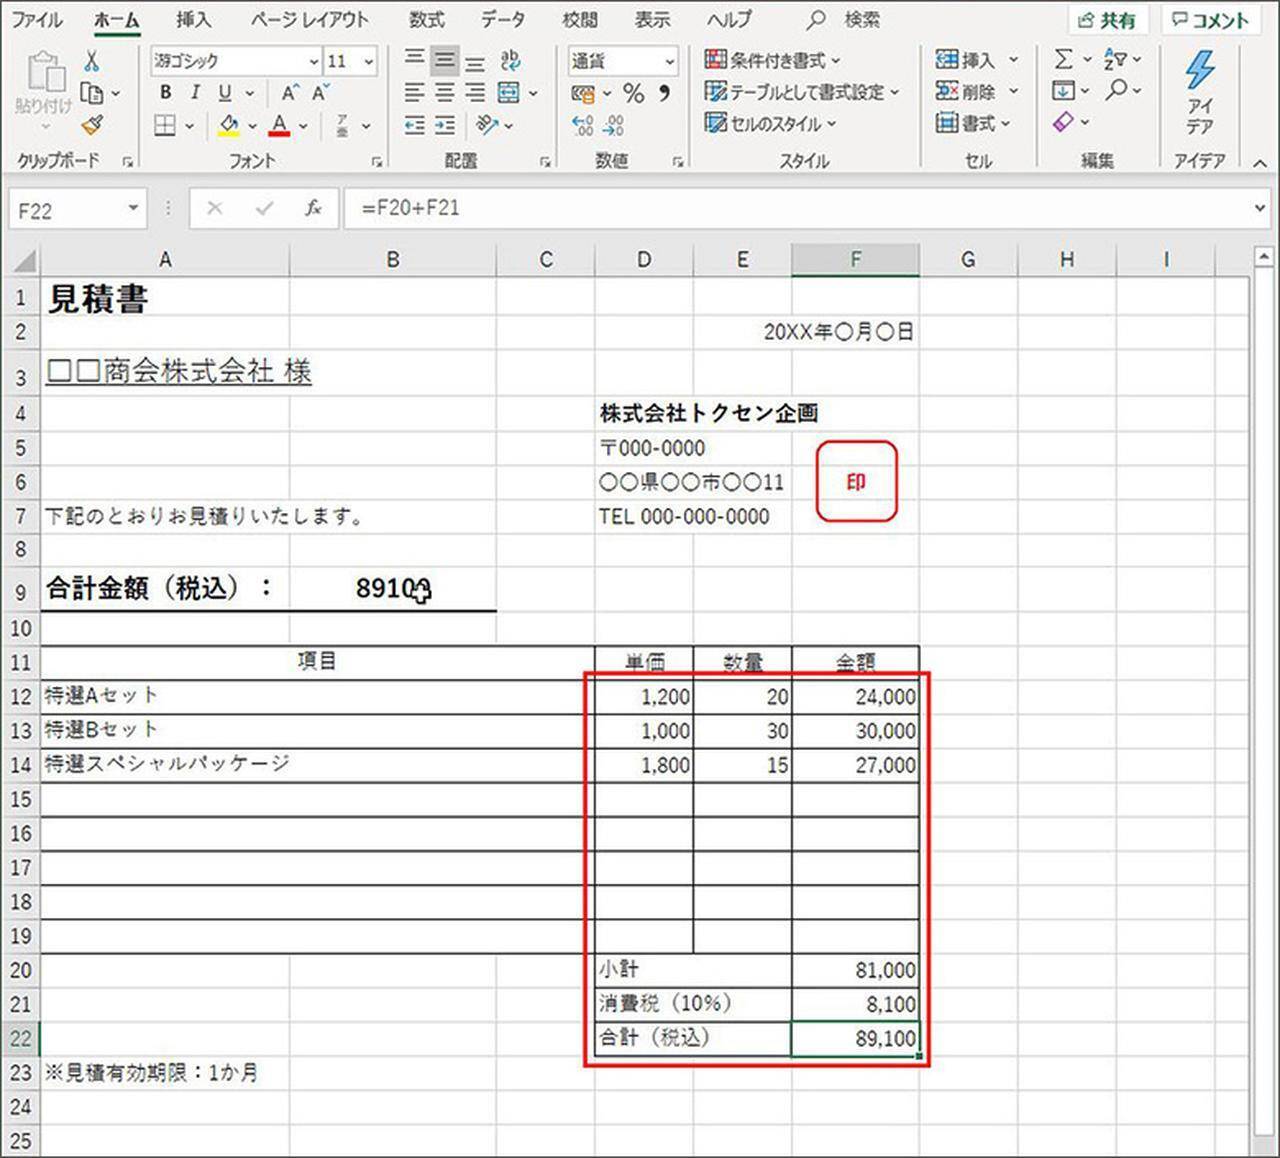Click the Increase Indent icon
This screenshot has width=1280, height=1158.
(445, 125)
